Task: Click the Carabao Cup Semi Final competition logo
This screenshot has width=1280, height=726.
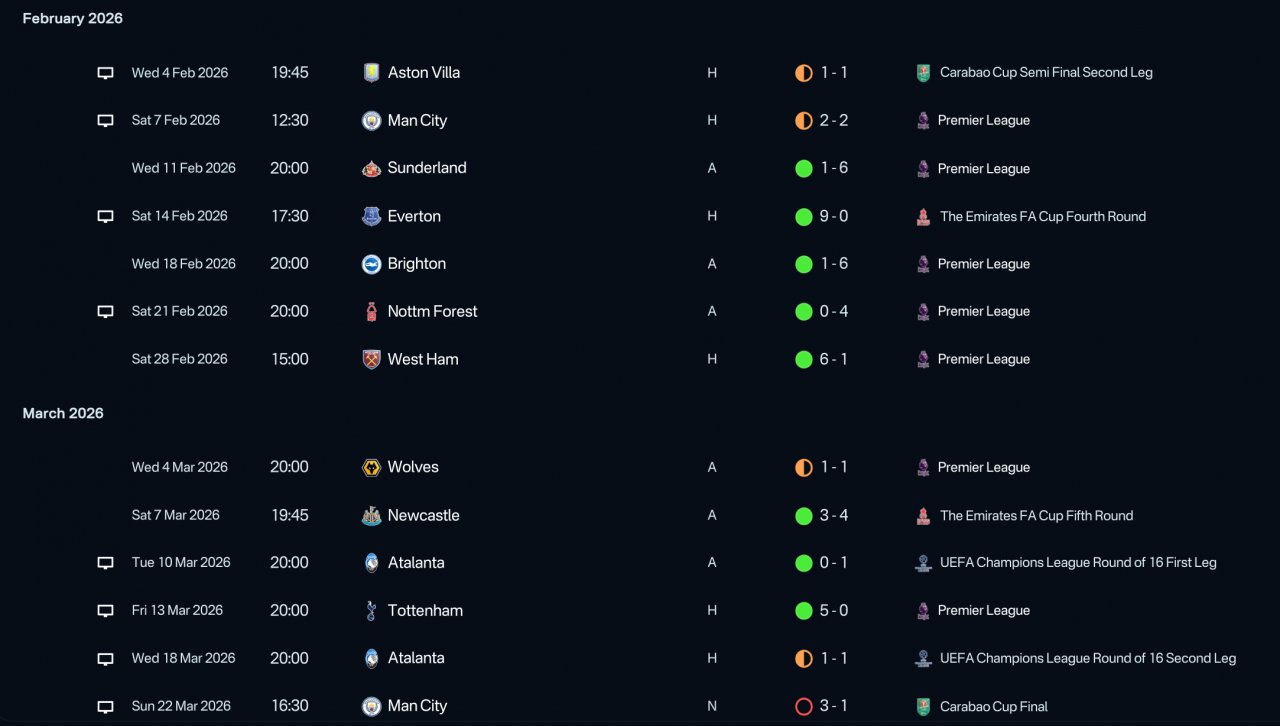Action: click(x=923, y=73)
